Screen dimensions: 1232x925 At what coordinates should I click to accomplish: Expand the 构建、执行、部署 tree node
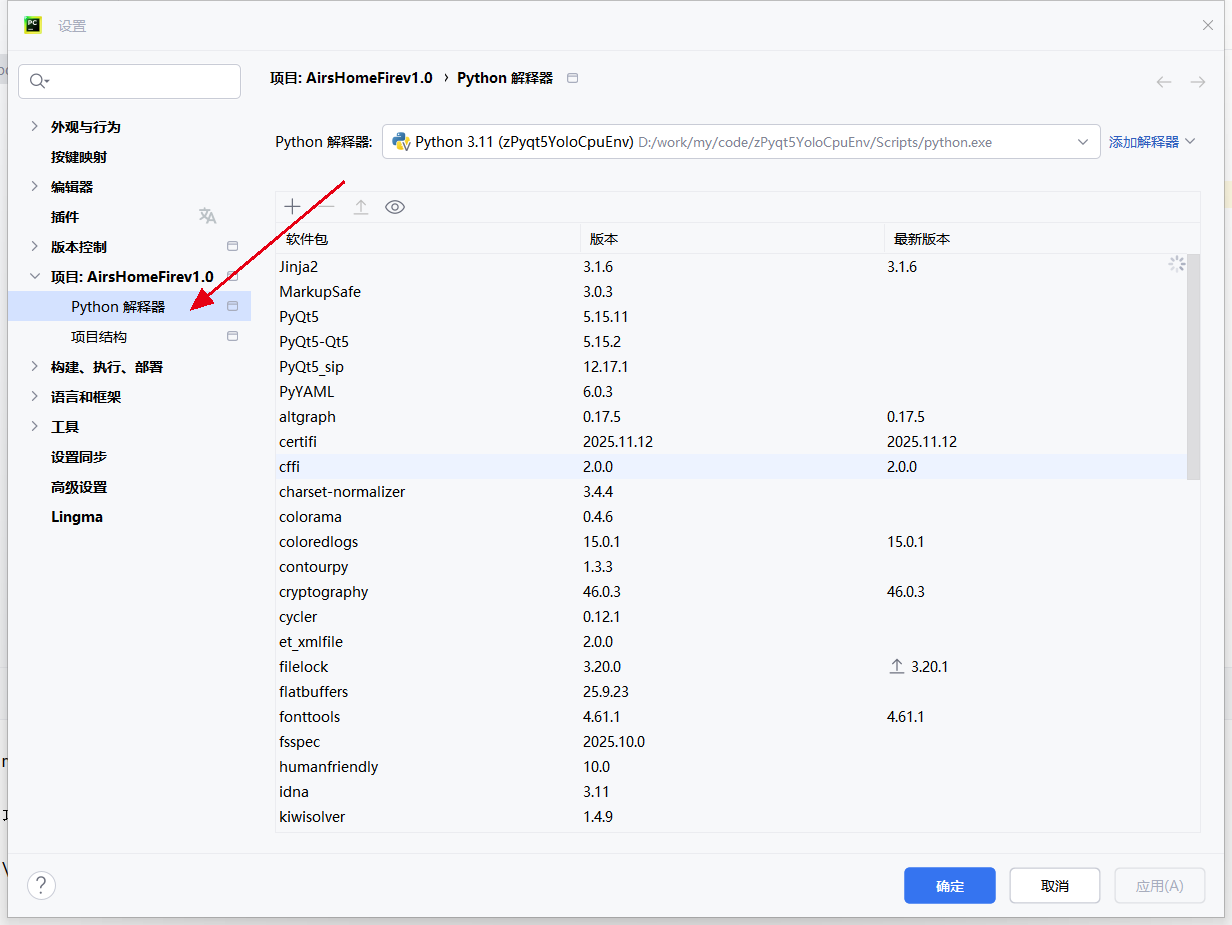(x=35, y=366)
